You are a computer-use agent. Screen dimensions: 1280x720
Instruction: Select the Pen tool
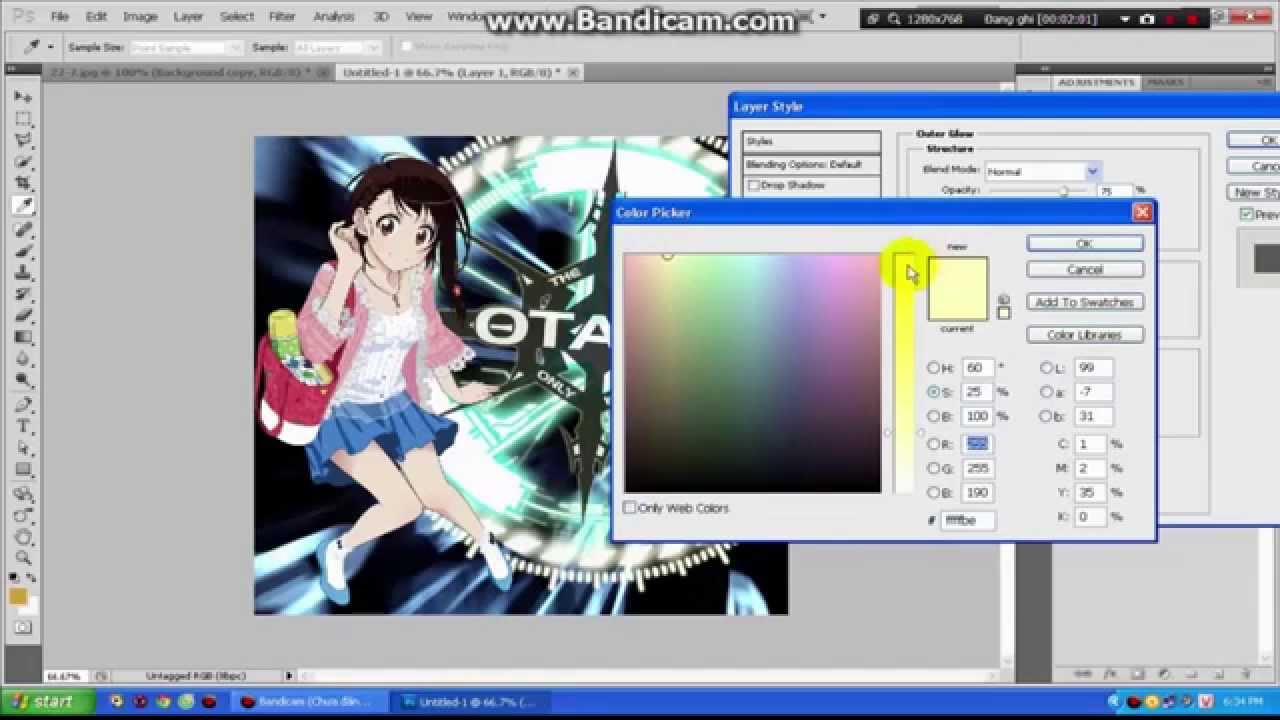coord(22,405)
